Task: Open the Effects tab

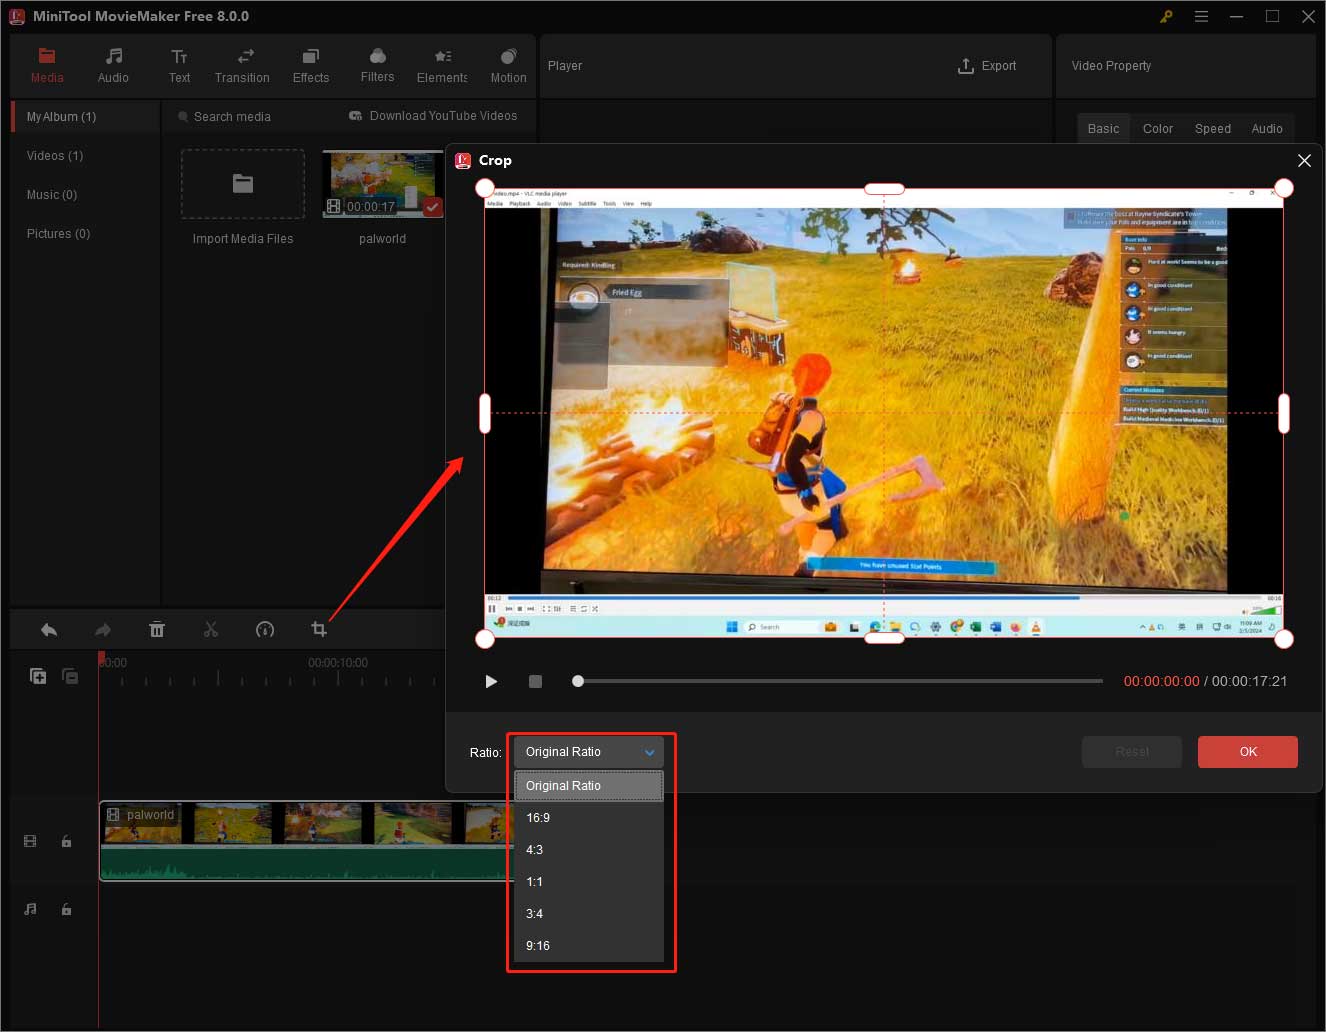Action: [311, 66]
